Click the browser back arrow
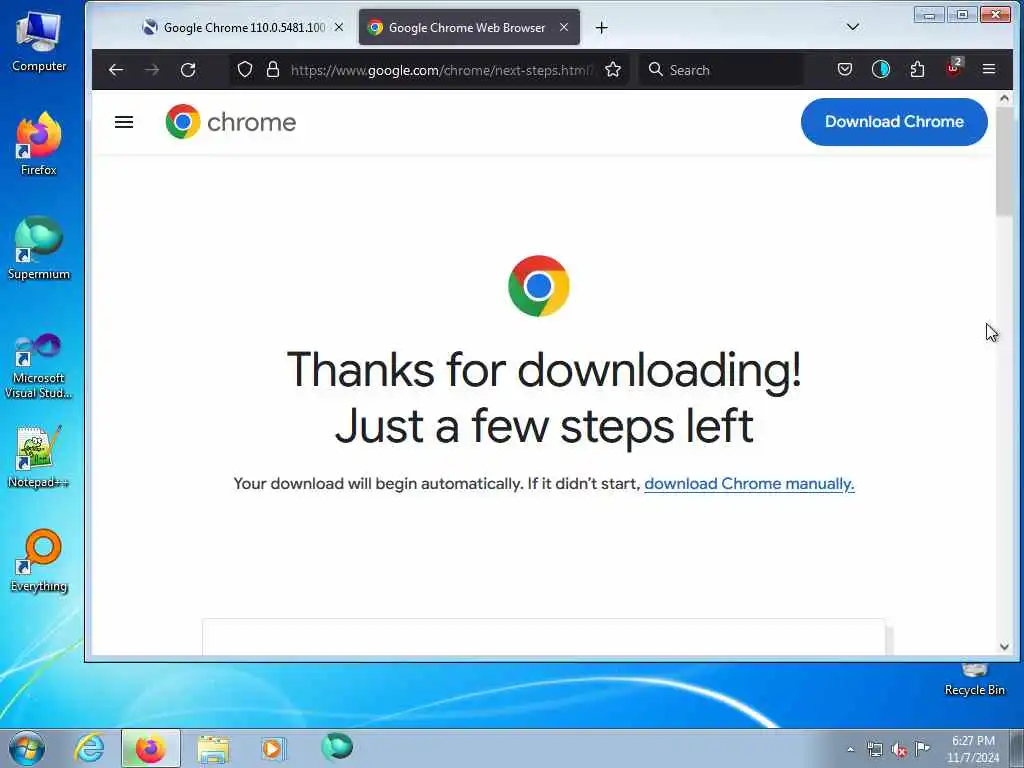This screenshot has width=1024, height=768. point(116,70)
